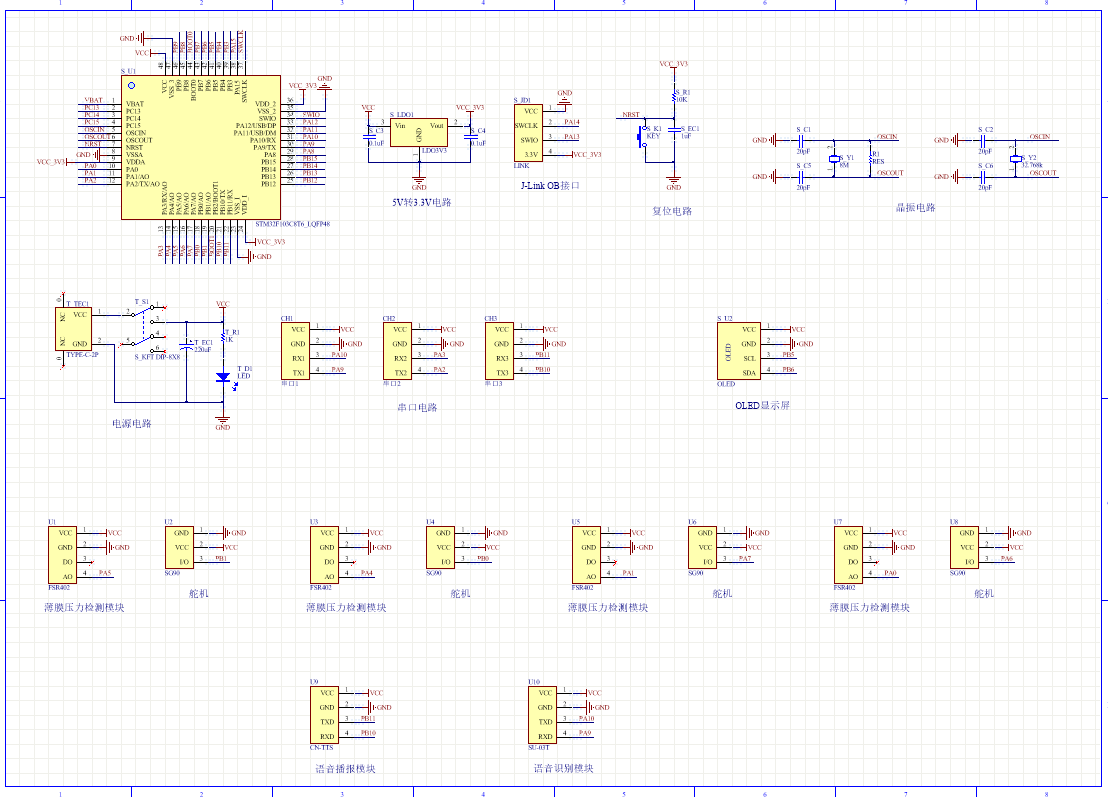Select the T_D1 LED diode symbol
1108x797 pixels.
[222, 378]
